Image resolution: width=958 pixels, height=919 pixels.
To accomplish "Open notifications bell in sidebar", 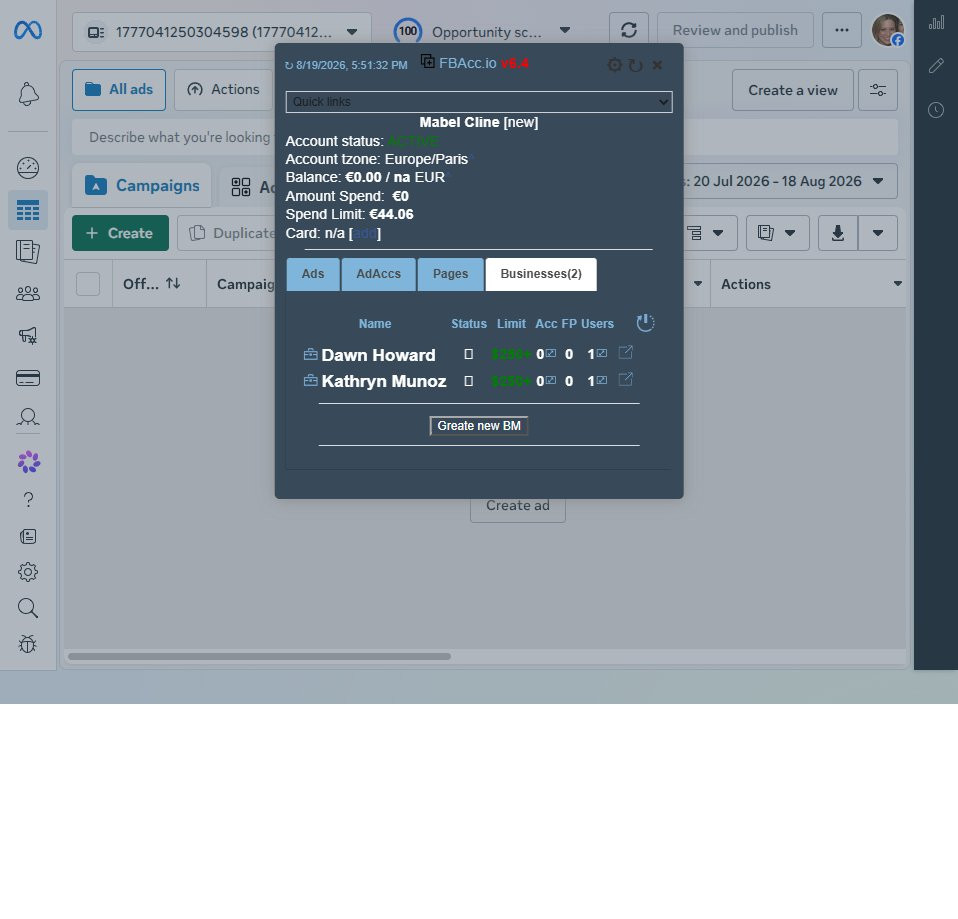I will (28, 94).
